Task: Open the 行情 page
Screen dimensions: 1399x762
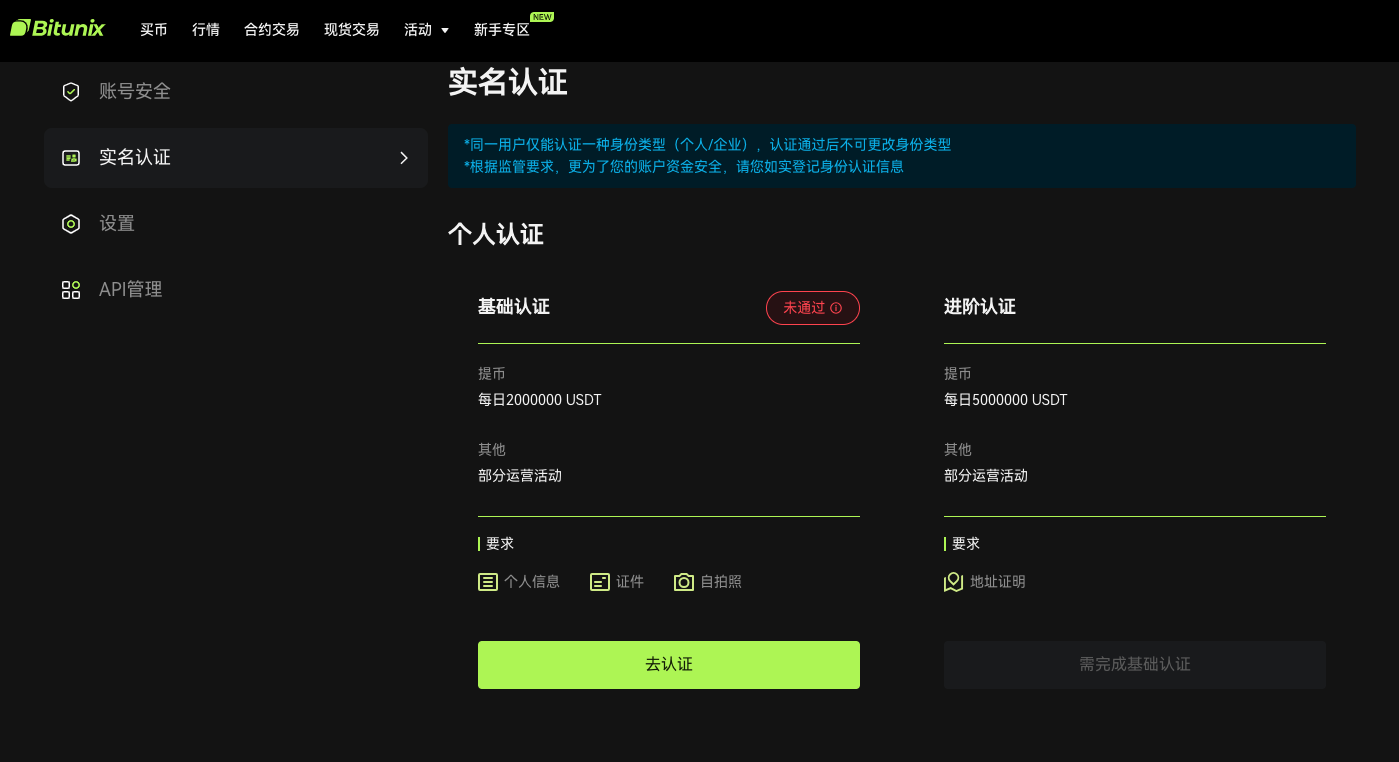Action: click(x=206, y=30)
